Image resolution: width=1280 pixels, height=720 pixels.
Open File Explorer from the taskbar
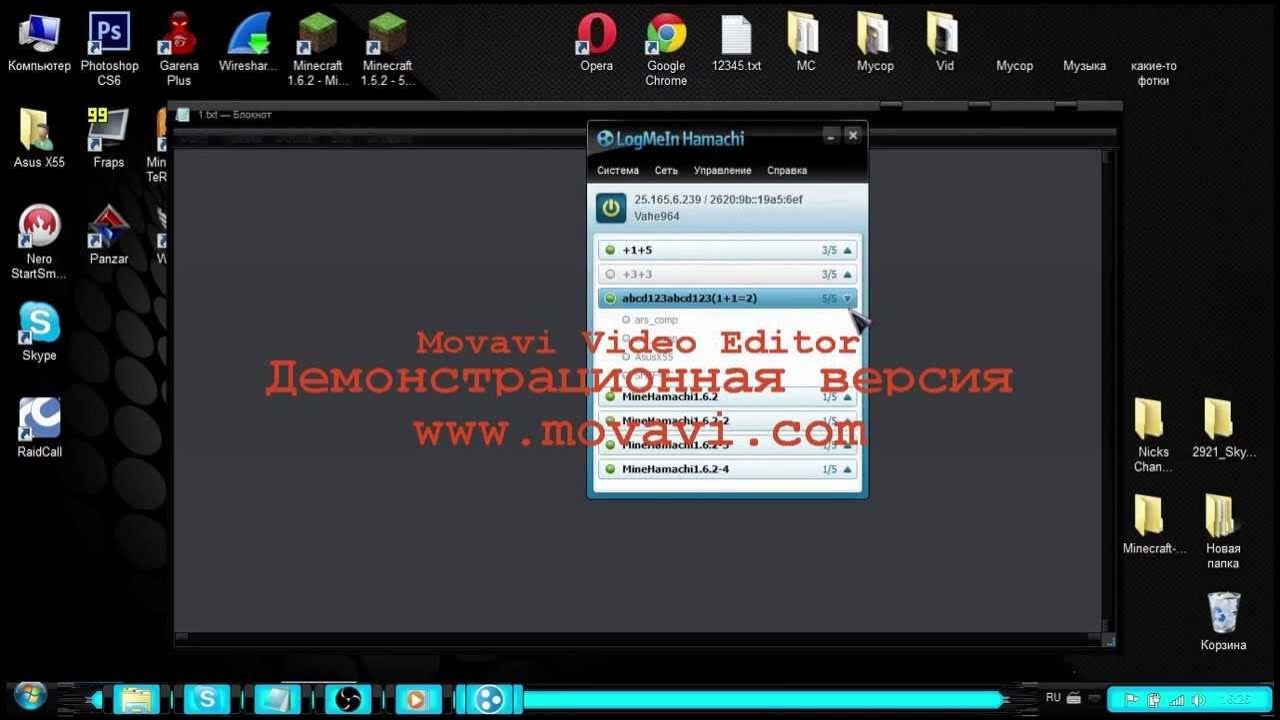[x=137, y=698]
